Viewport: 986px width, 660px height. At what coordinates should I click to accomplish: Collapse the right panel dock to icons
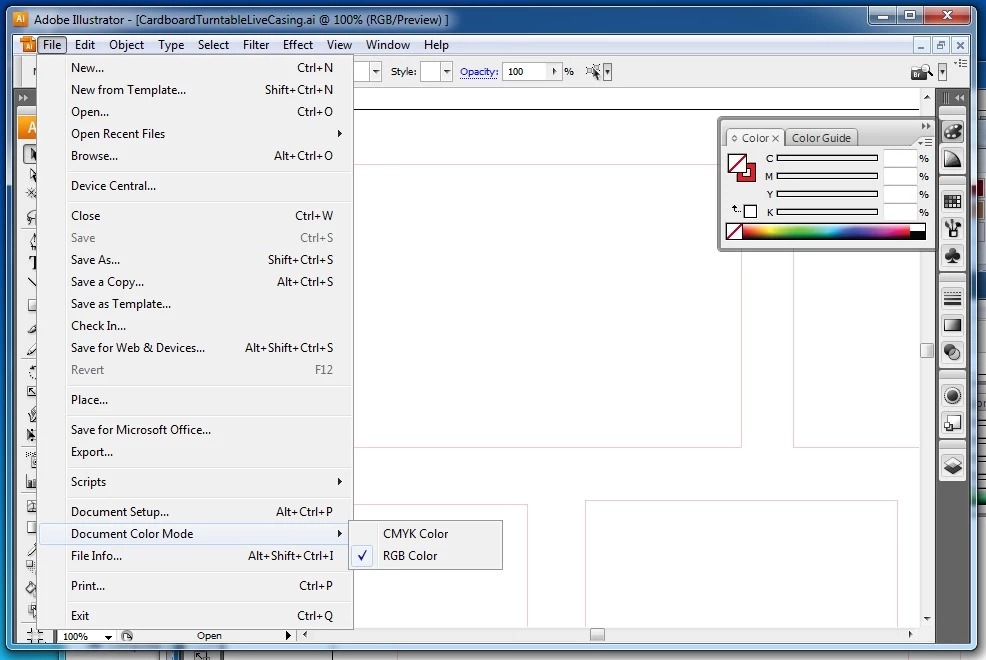(959, 97)
